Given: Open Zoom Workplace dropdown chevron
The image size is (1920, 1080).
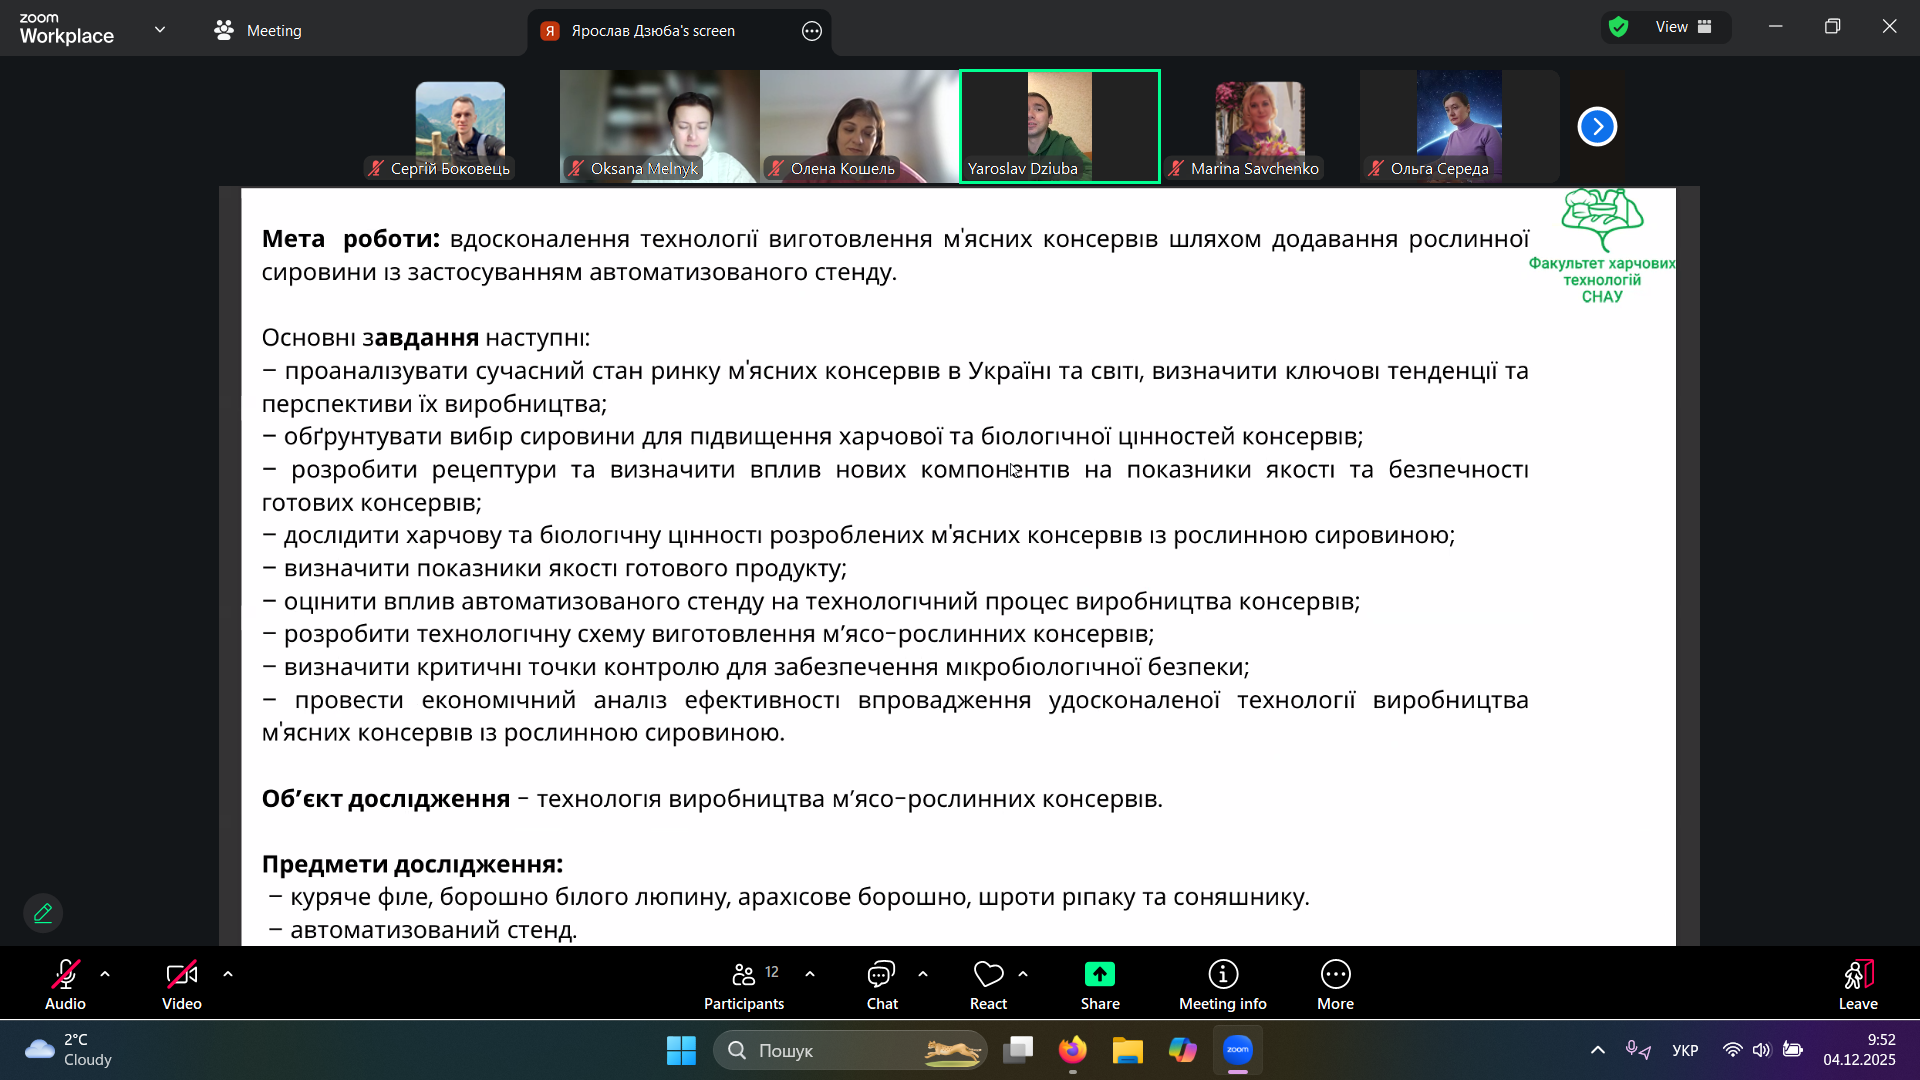Looking at the screenshot, I should 160,30.
